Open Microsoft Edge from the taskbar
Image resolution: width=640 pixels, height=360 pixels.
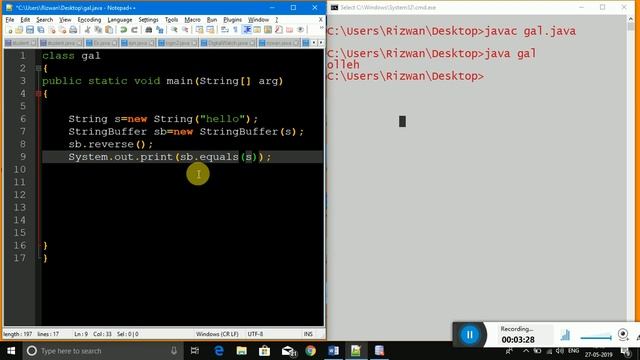coord(219,351)
